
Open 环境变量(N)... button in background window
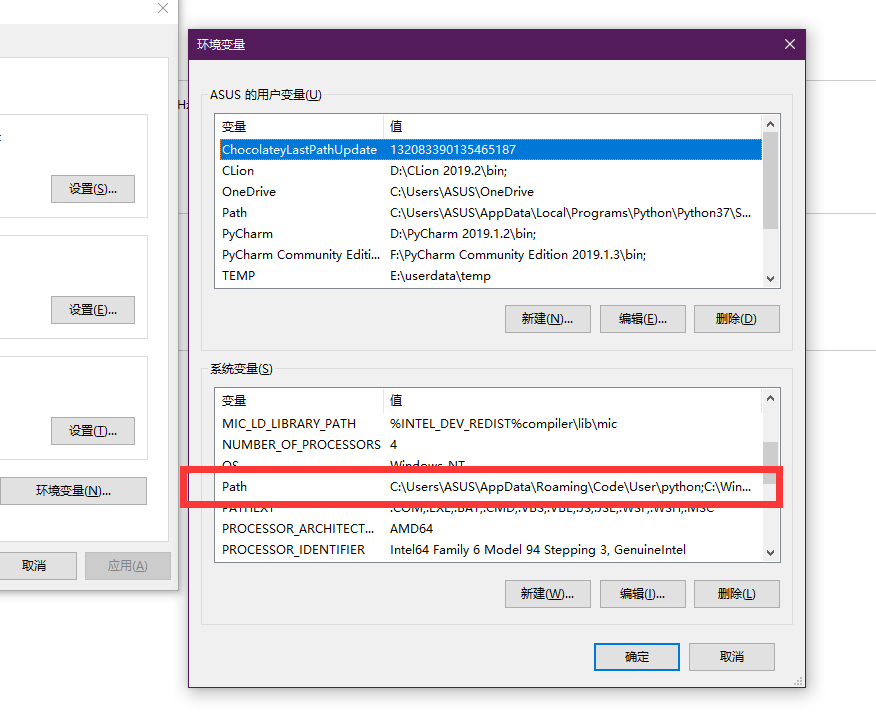pos(73,491)
